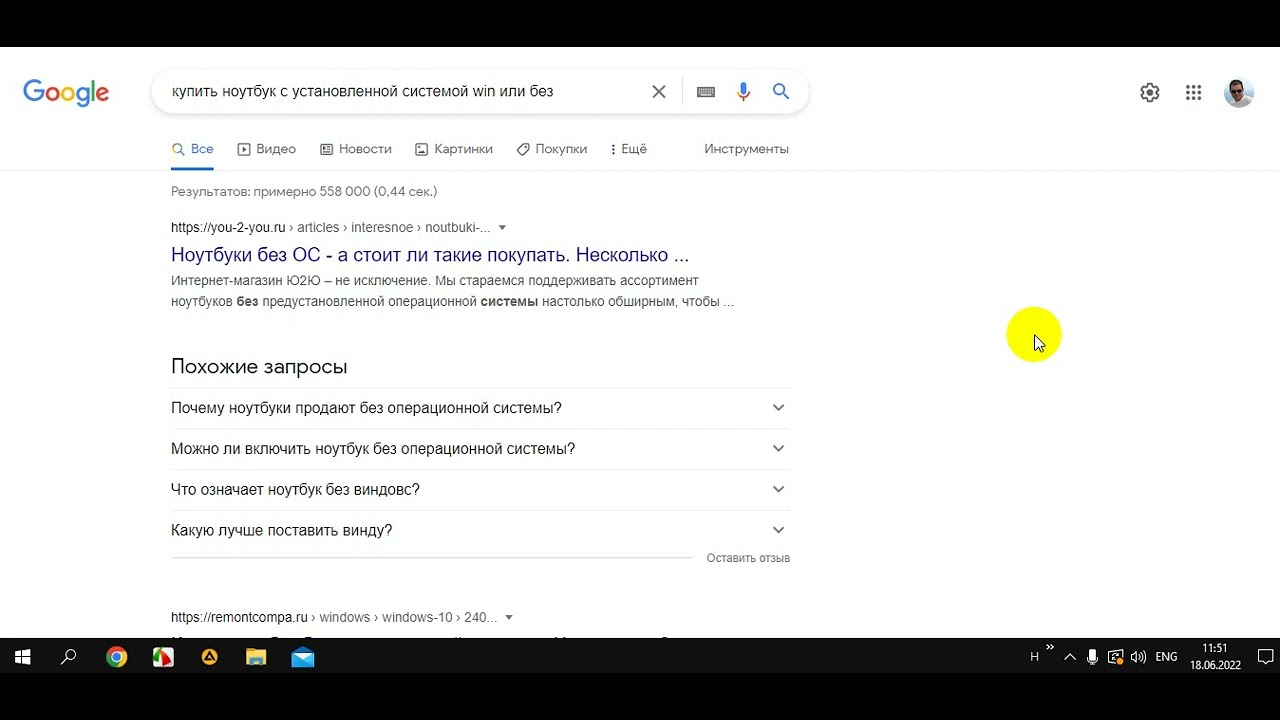The height and width of the screenshot is (720, 1280).
Task: Click Оставить отзыв feedback link
Action: point(748,558)
